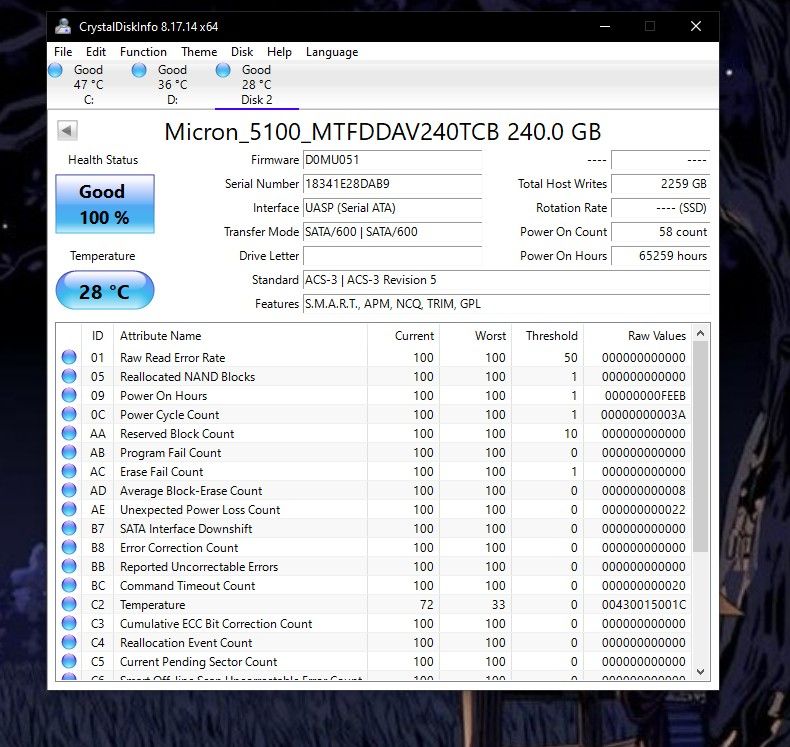Viewport: 790px width, 747px height.
Task: Open the Language menu
Action: point(332,52)
